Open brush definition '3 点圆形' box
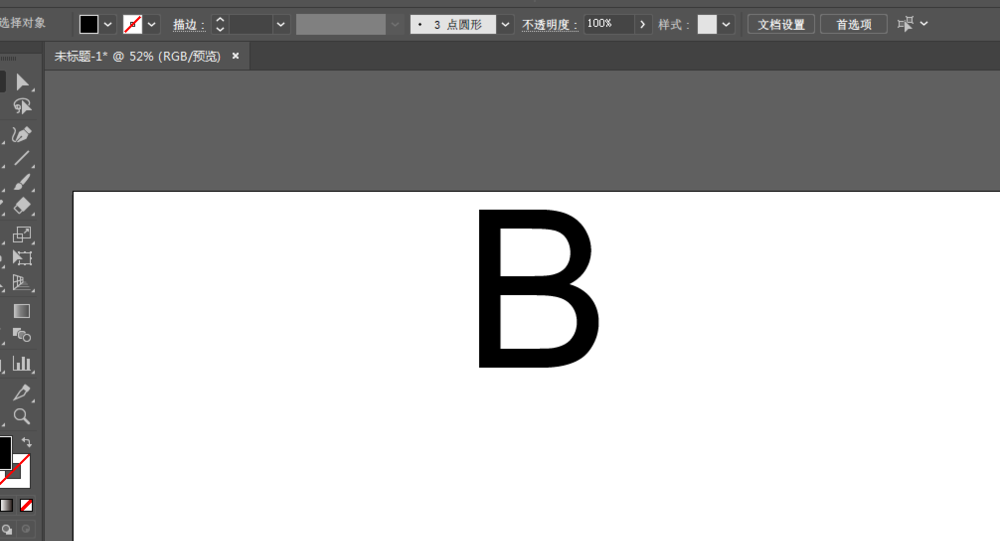 pyautogui.click(x=453, y=24)
